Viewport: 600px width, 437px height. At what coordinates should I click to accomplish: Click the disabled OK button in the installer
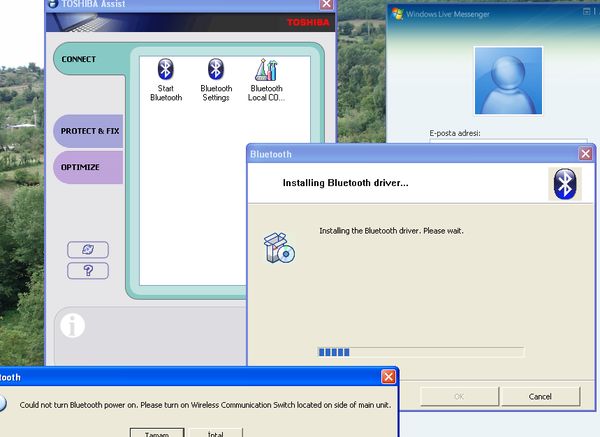459,396
